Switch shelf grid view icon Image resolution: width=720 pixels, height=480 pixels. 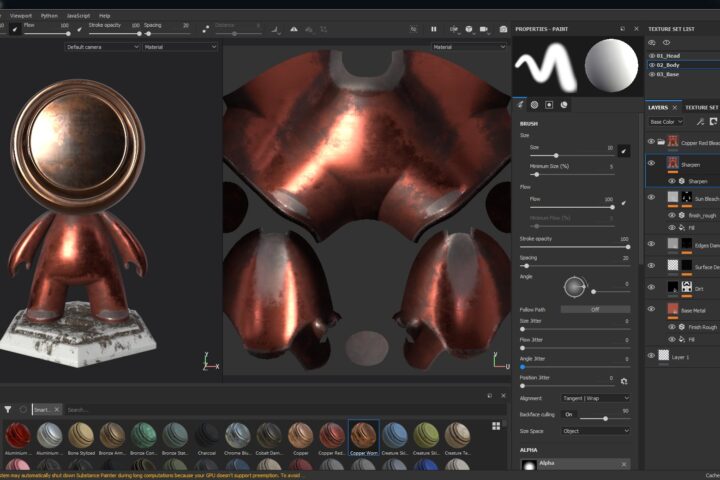click(496, 426)
